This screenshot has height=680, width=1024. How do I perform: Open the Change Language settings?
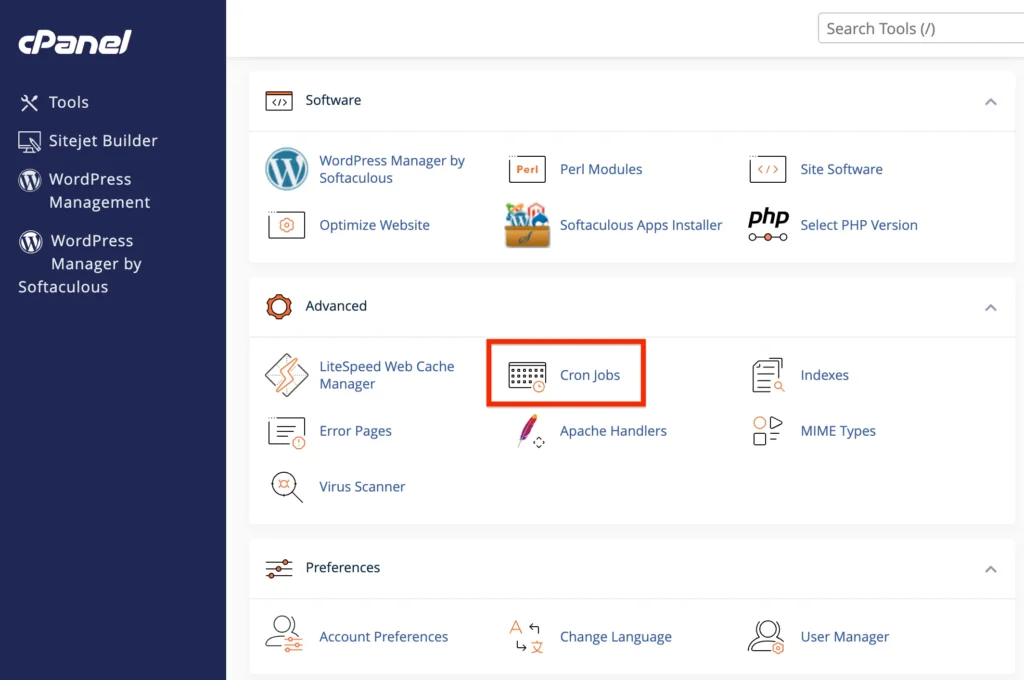616,637
